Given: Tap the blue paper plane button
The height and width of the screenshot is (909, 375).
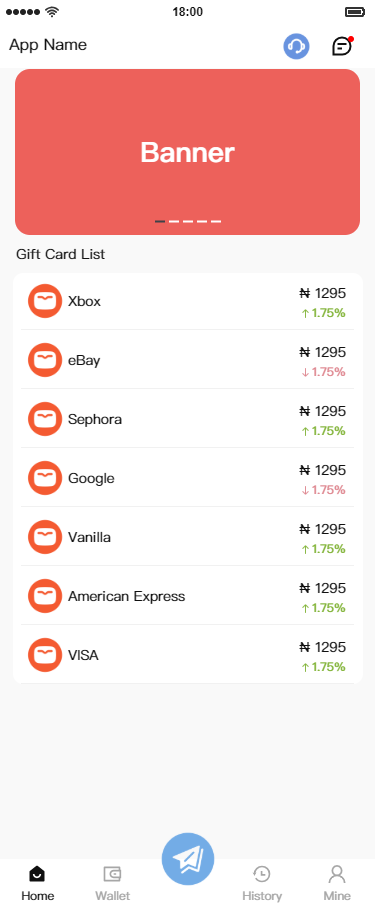Looking at the screenshot, I should (188, 859).
